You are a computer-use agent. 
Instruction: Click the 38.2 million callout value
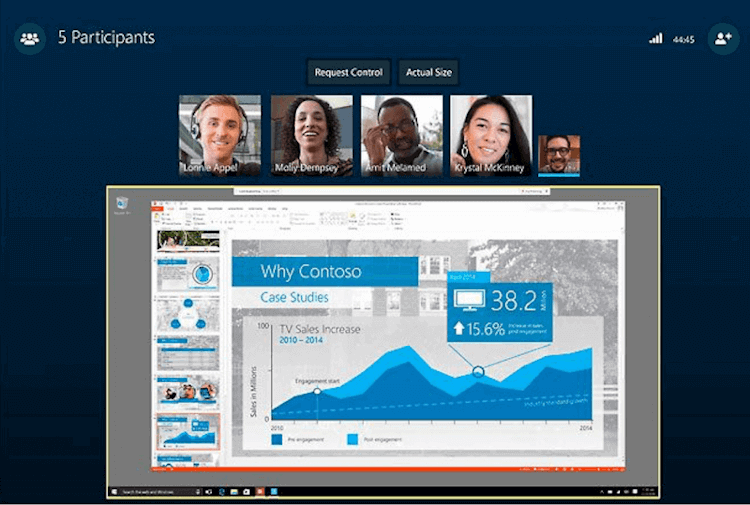[514, 301]
